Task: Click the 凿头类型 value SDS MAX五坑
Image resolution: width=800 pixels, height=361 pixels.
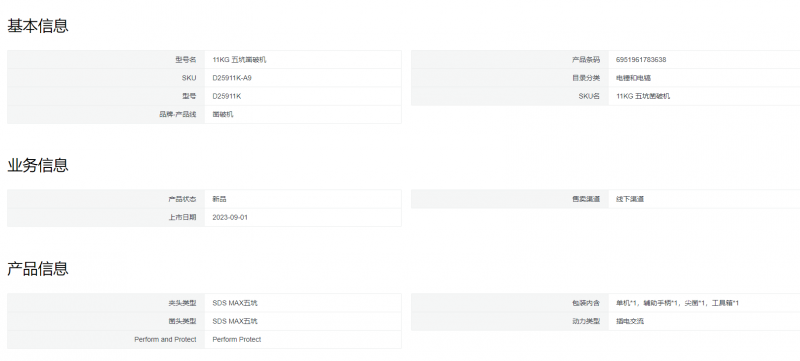Action: (235, 321)
